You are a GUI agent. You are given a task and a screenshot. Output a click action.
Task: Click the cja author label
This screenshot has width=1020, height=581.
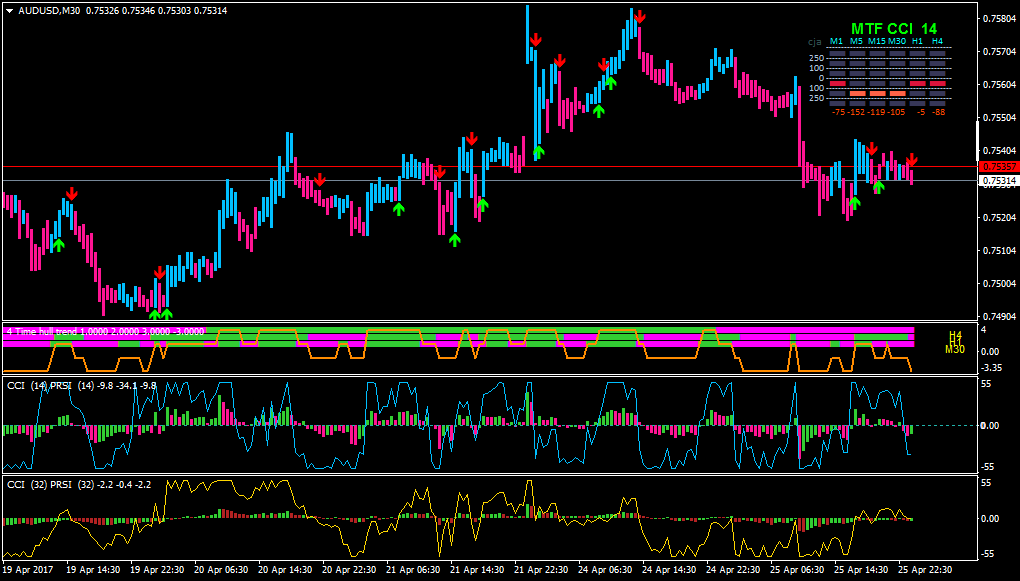coord(815,42)
